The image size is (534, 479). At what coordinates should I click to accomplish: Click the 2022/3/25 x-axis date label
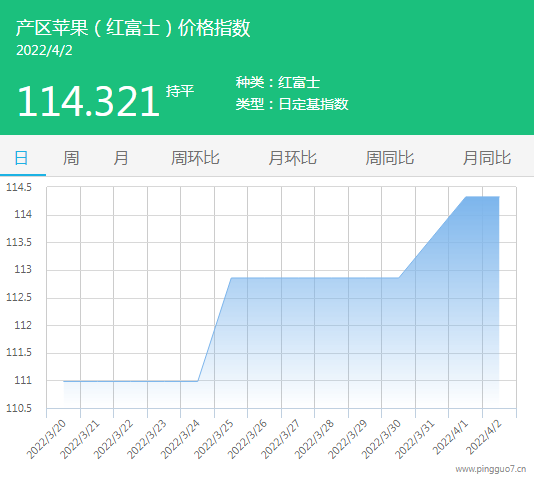214,439
